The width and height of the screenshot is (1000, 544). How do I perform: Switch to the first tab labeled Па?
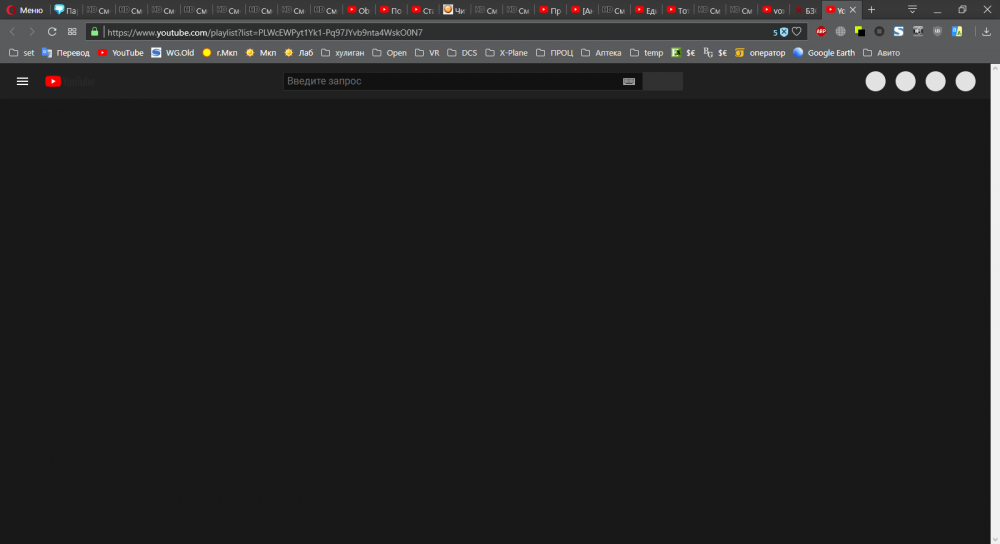66,10
